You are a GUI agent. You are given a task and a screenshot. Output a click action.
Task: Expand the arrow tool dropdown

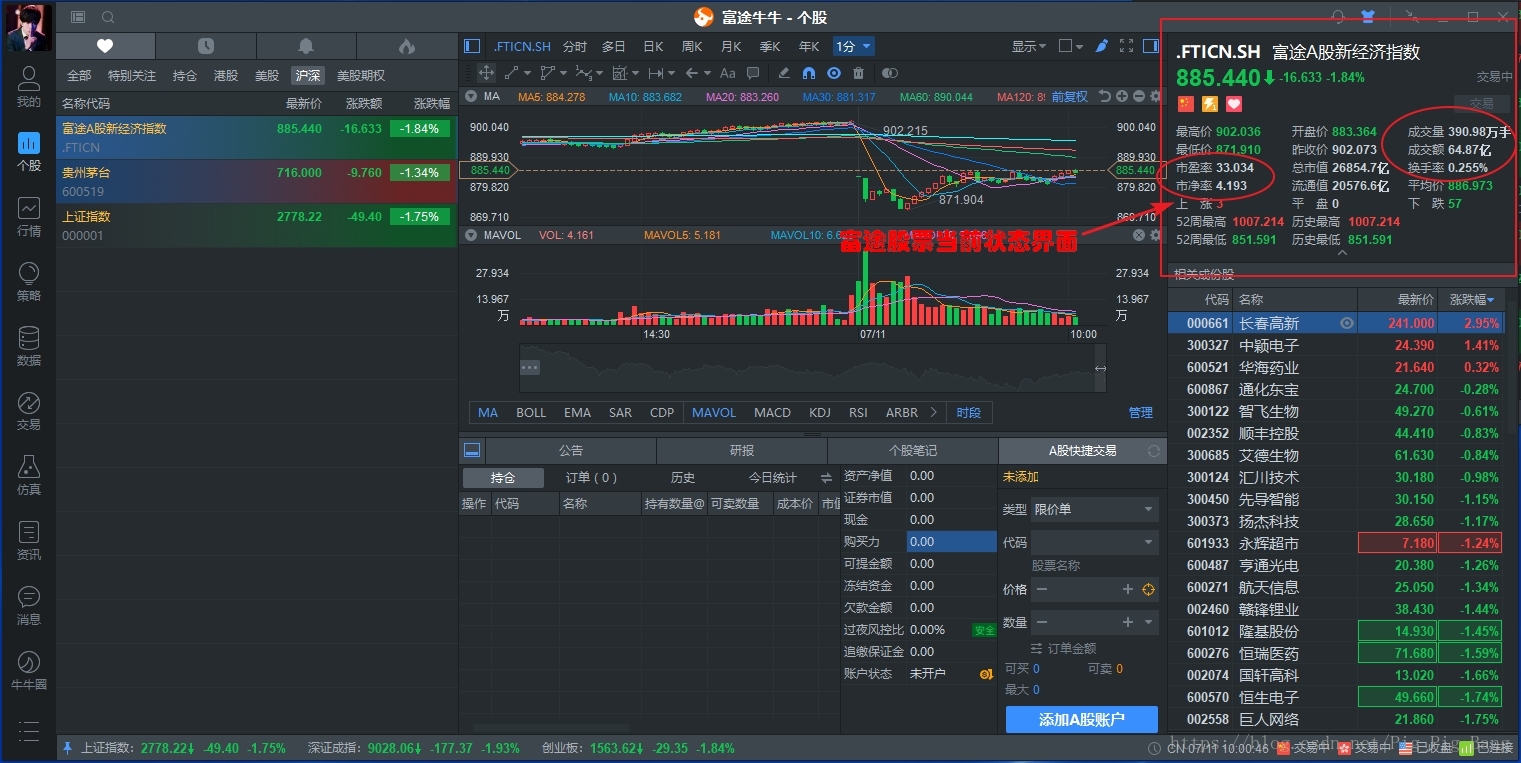click(x=708, y=73)
